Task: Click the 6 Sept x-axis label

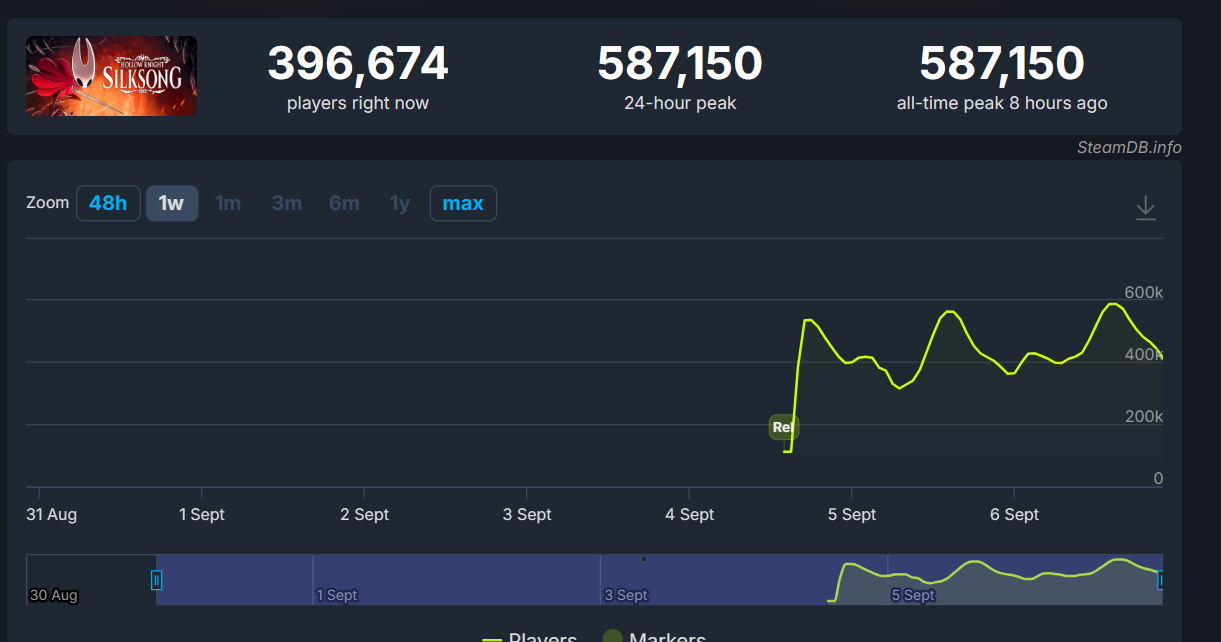Action: coord(1015,514)
